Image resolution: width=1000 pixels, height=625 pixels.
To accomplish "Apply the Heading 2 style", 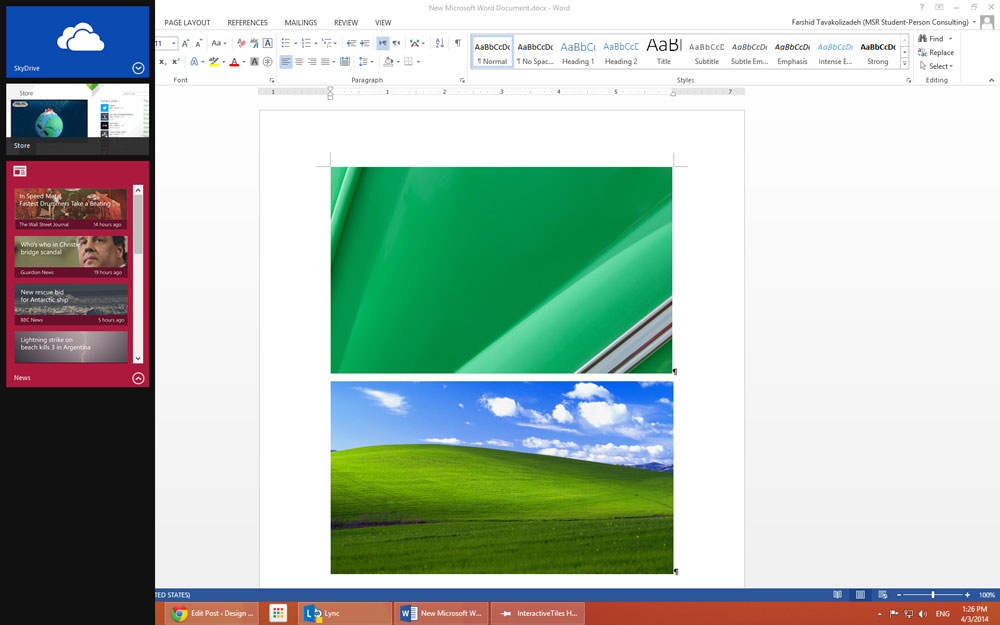I will [x=621, y=52].
